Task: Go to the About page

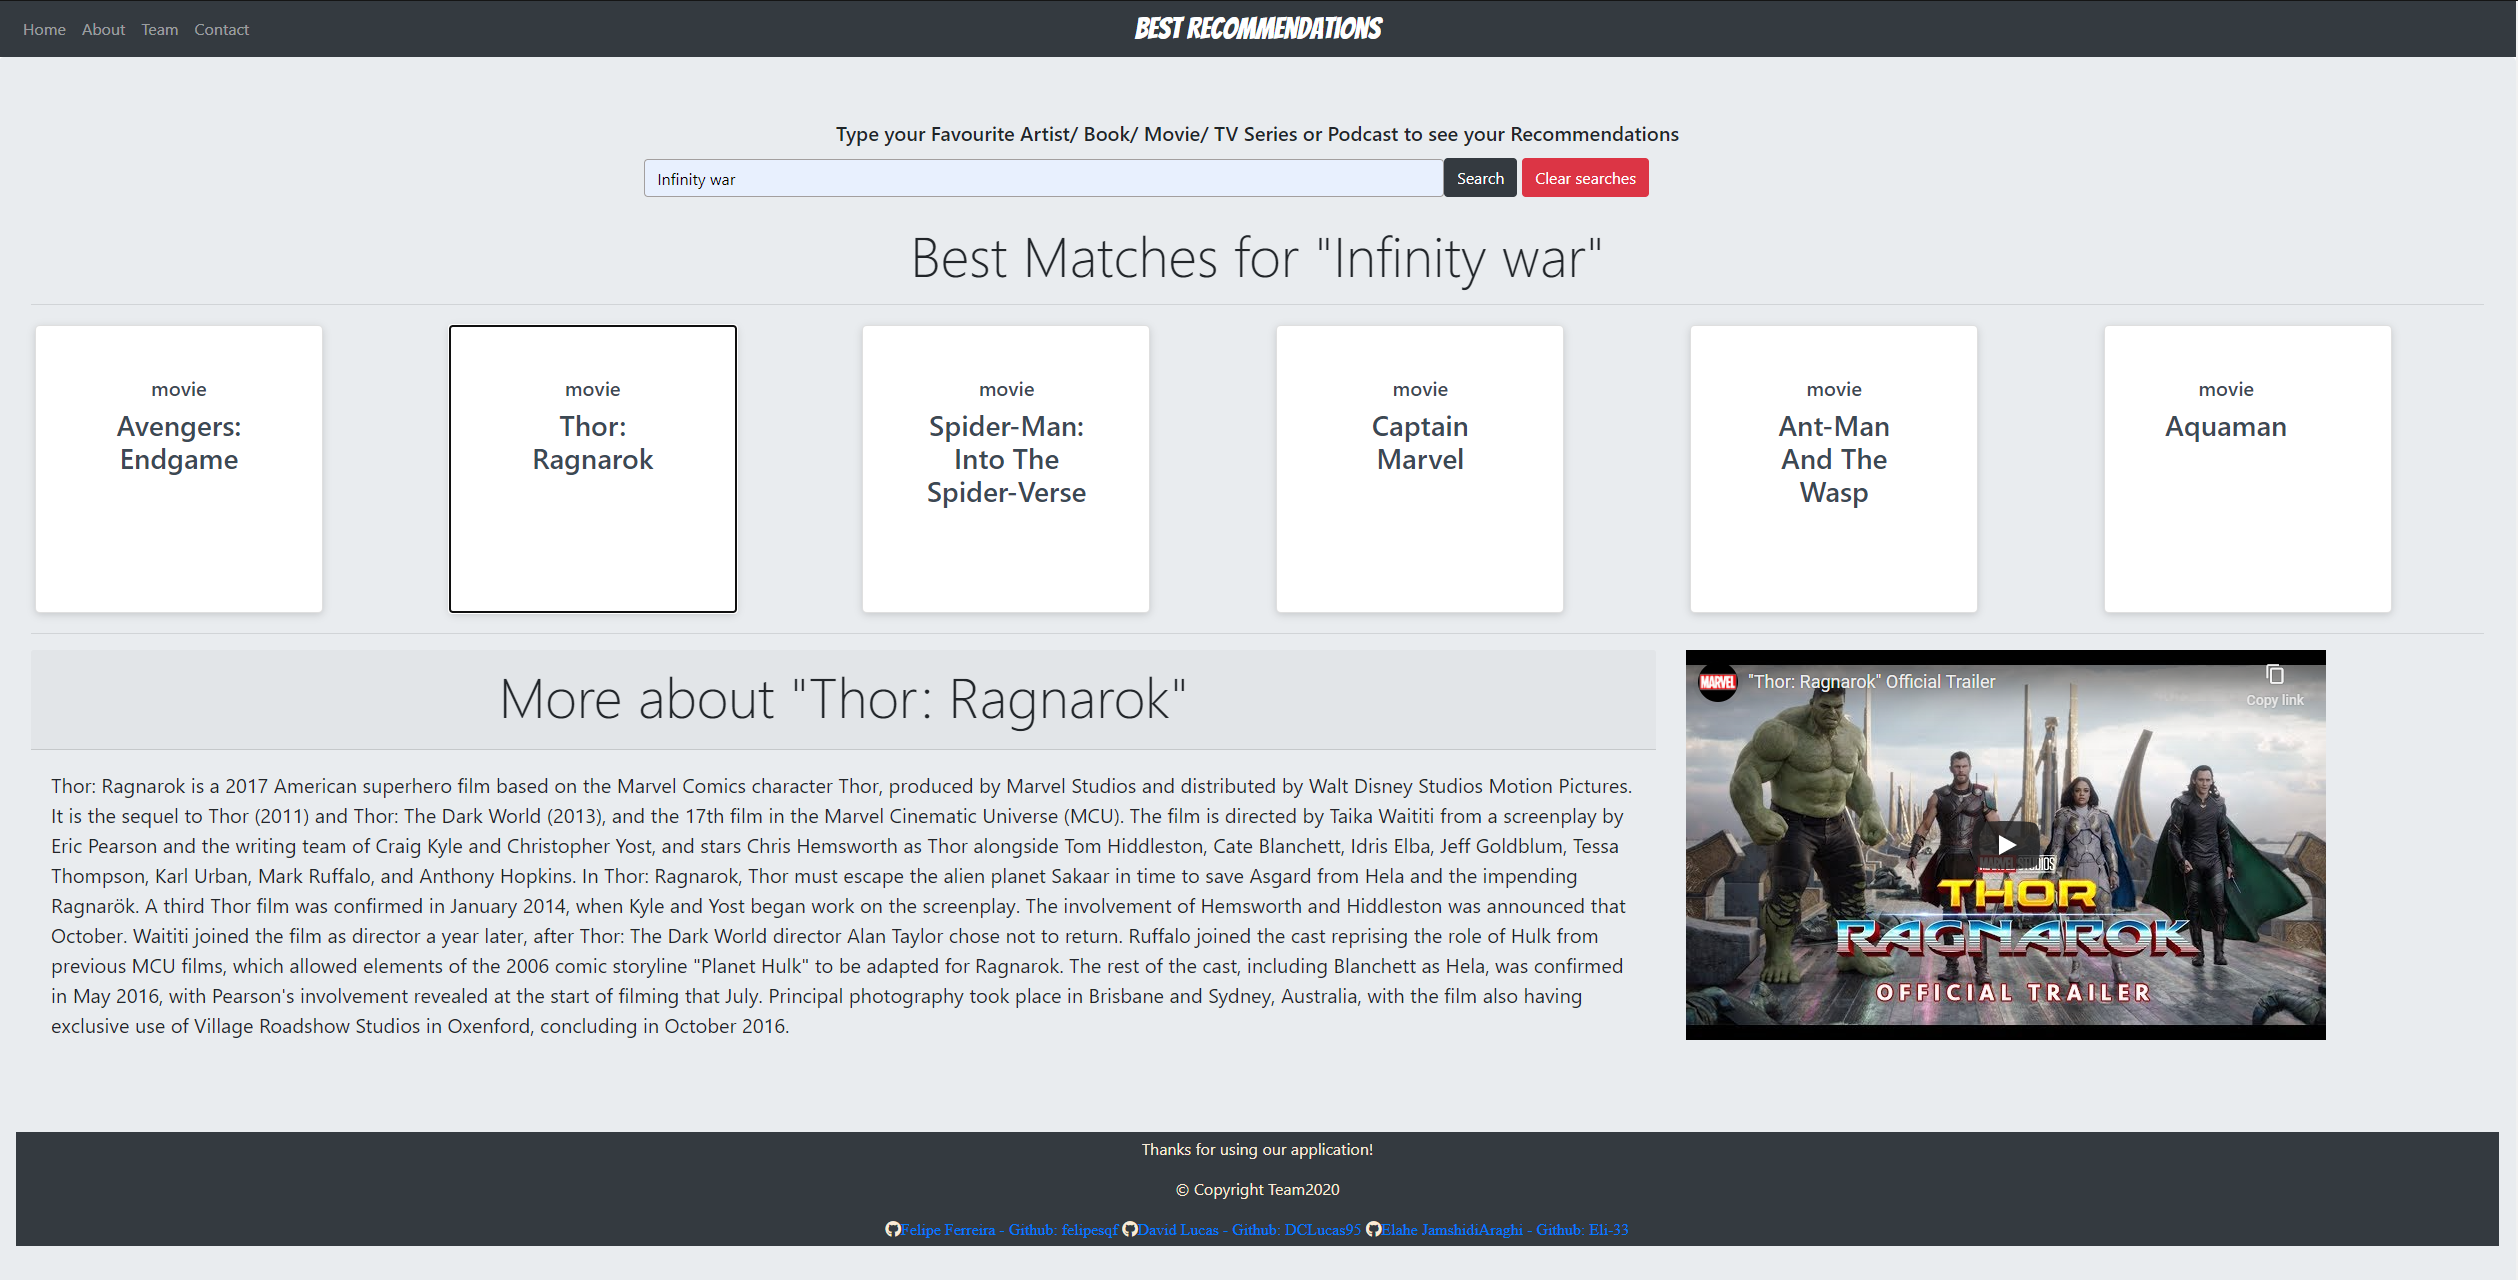Action: (103, 30)
